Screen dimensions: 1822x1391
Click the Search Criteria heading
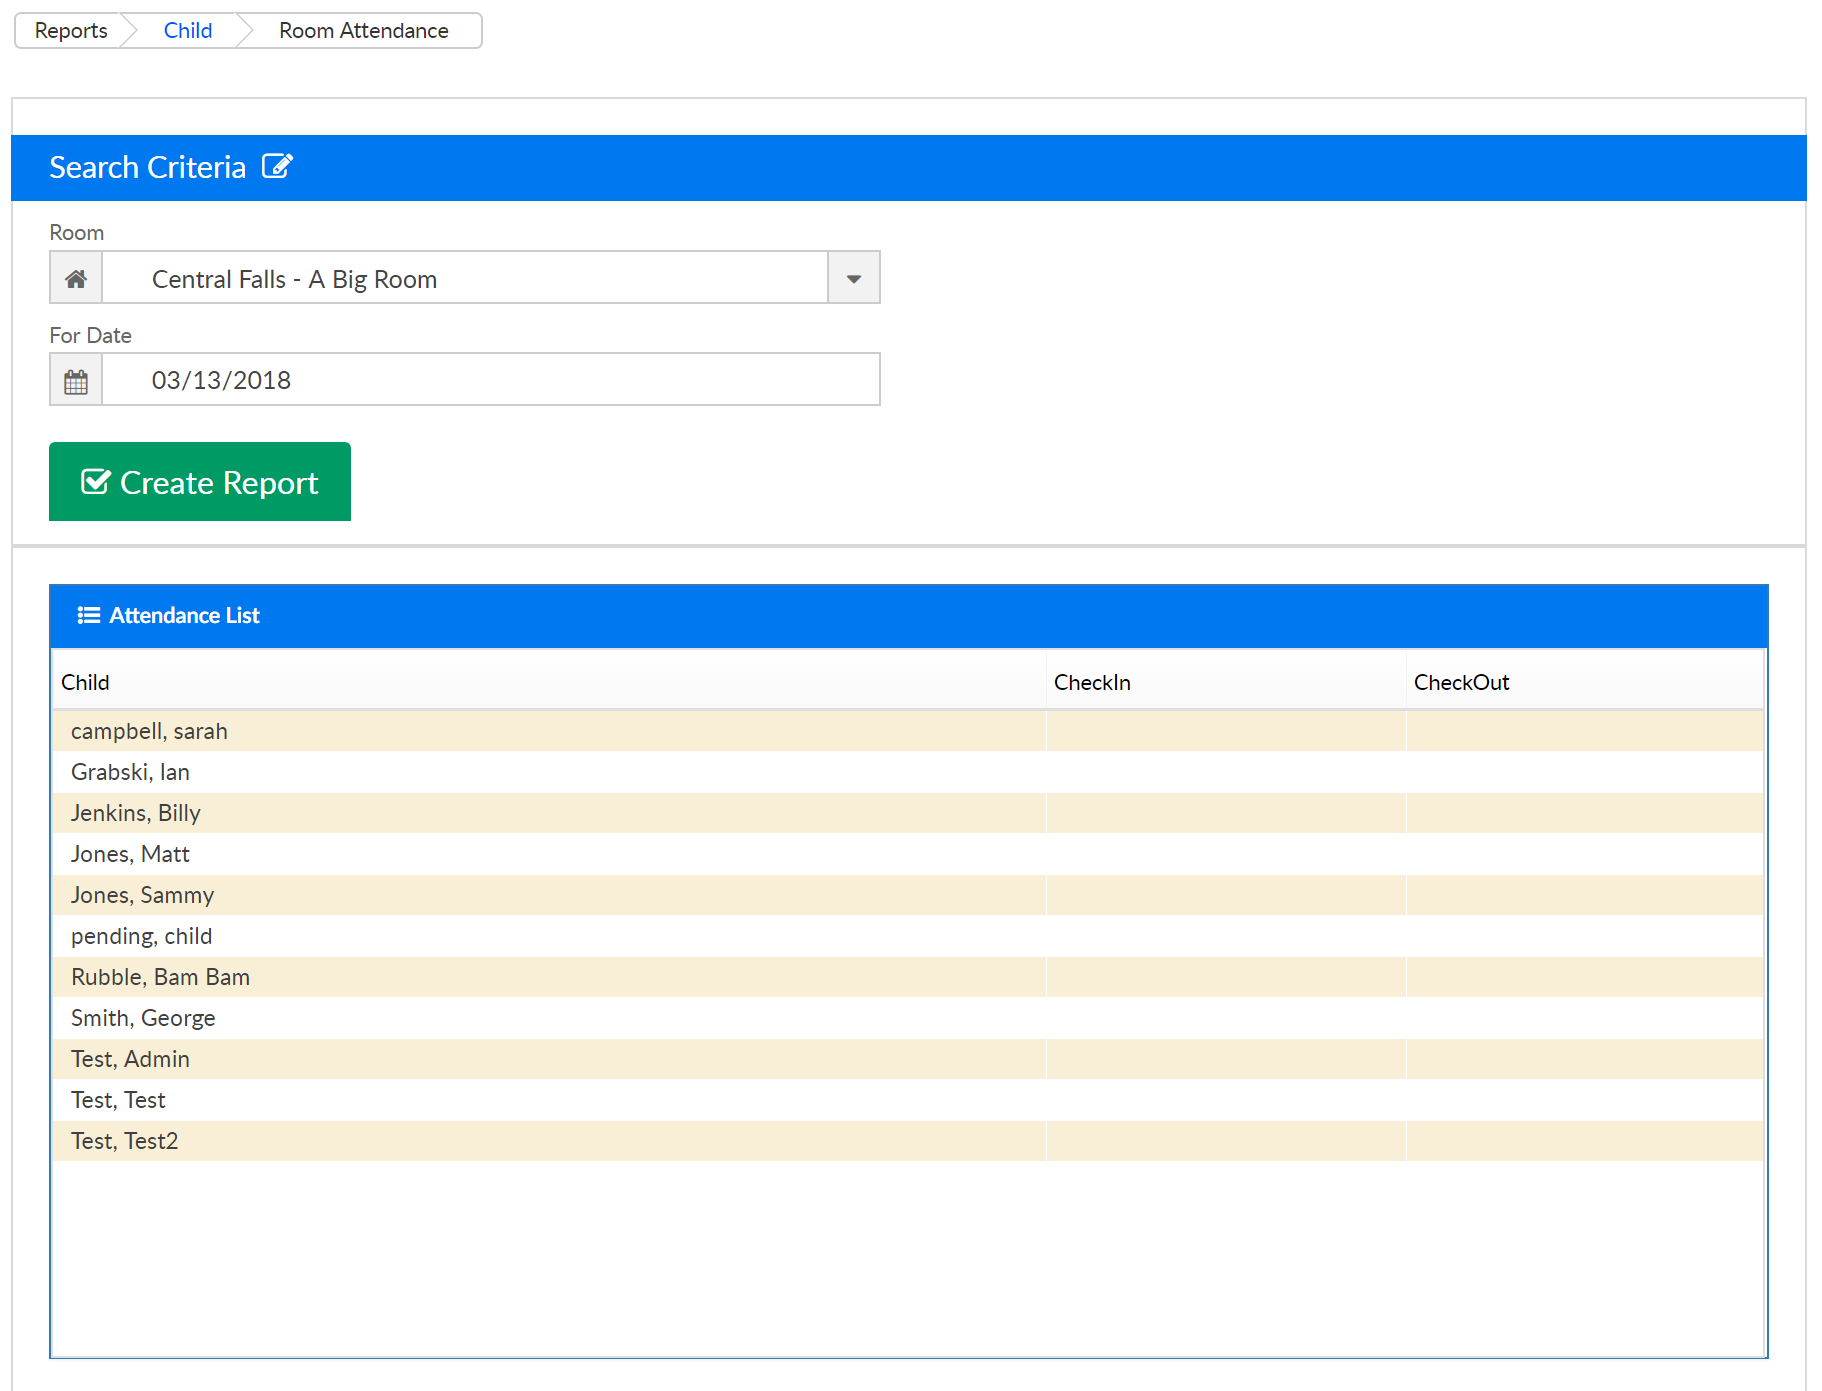pos(148,167)
